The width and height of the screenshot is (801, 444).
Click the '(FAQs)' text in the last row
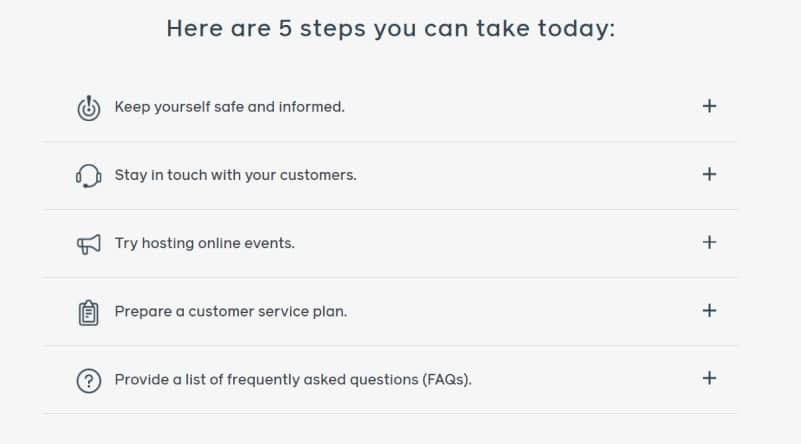pyautogui.click(x=446, y=380)
